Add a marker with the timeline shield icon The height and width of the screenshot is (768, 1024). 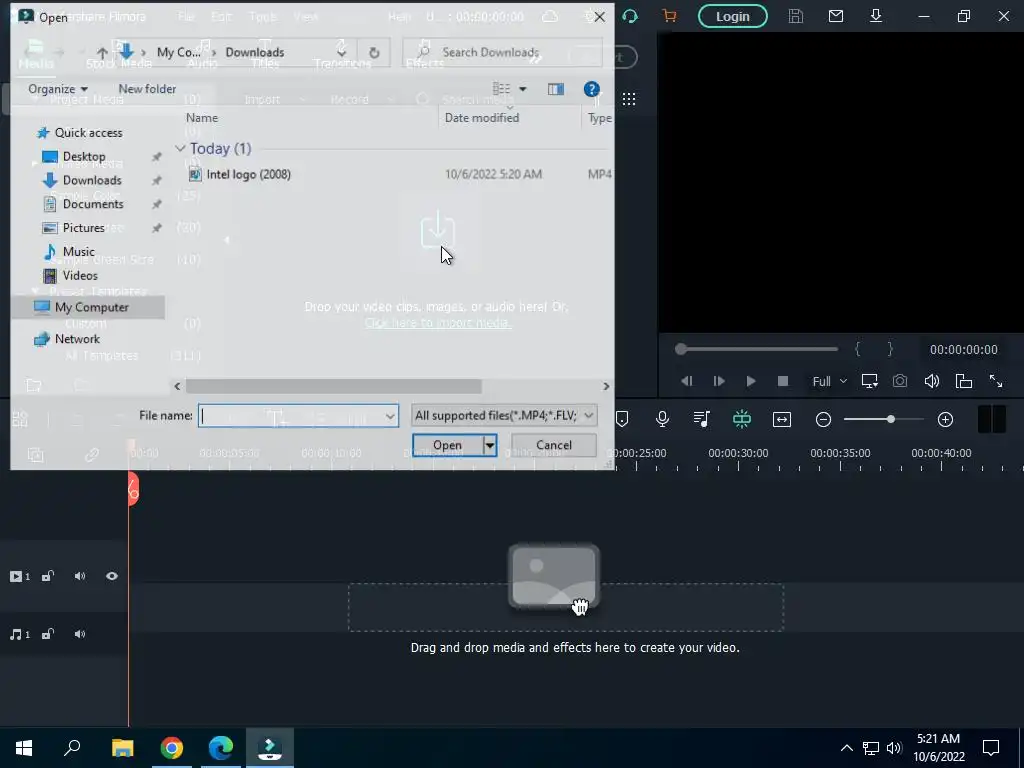coord(622,419)
